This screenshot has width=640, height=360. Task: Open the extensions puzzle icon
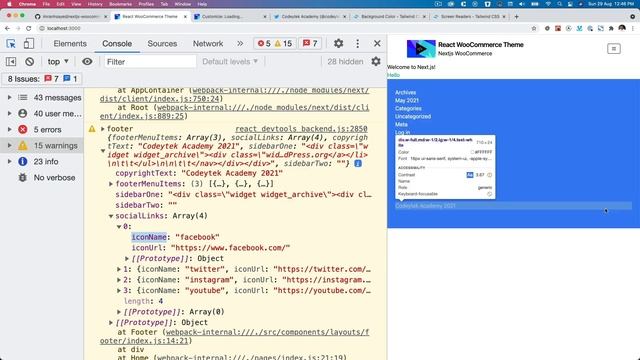click(611, 28)
